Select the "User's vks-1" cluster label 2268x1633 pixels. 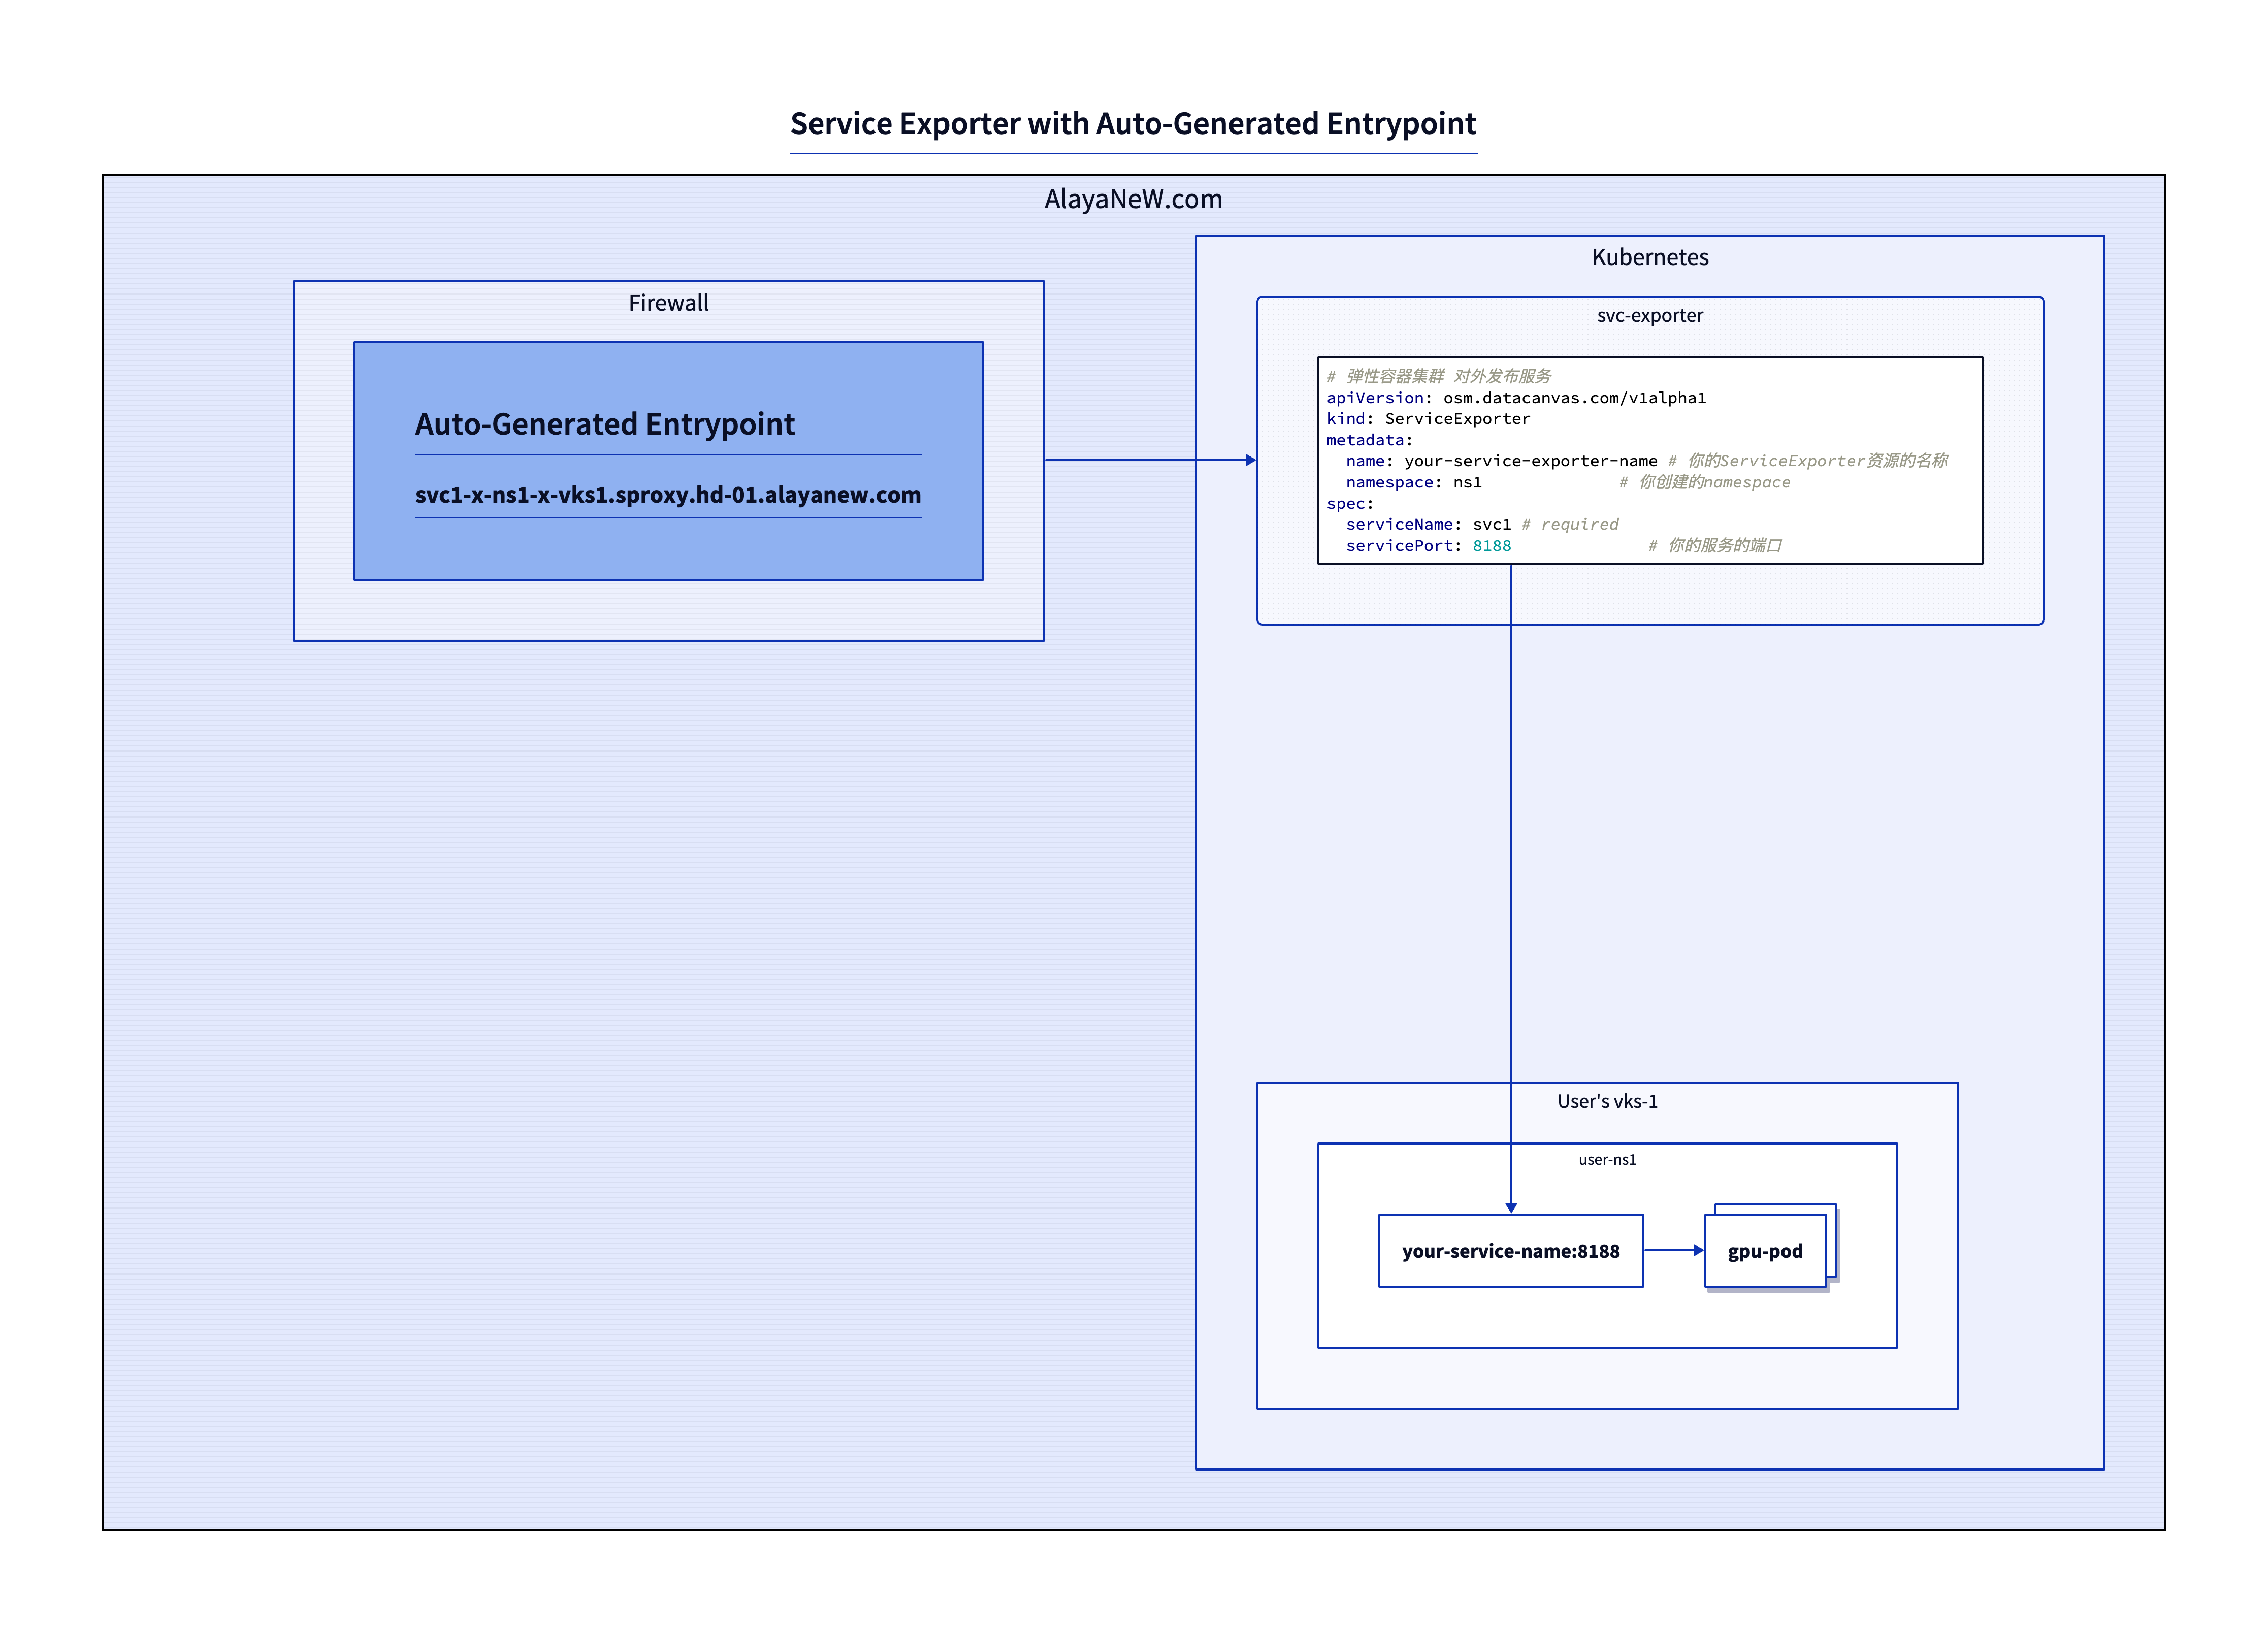1607,1102
